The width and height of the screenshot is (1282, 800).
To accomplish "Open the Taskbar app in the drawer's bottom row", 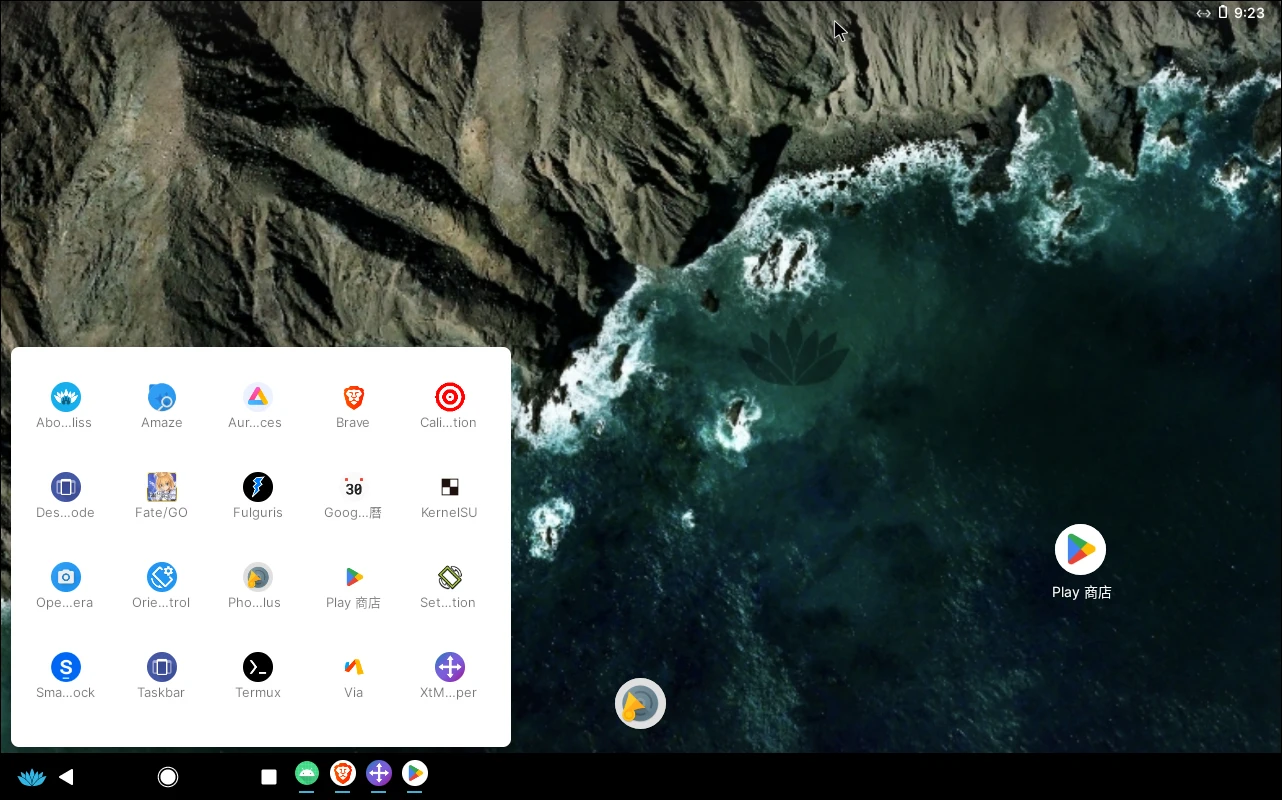I will (x=161, y=668).
